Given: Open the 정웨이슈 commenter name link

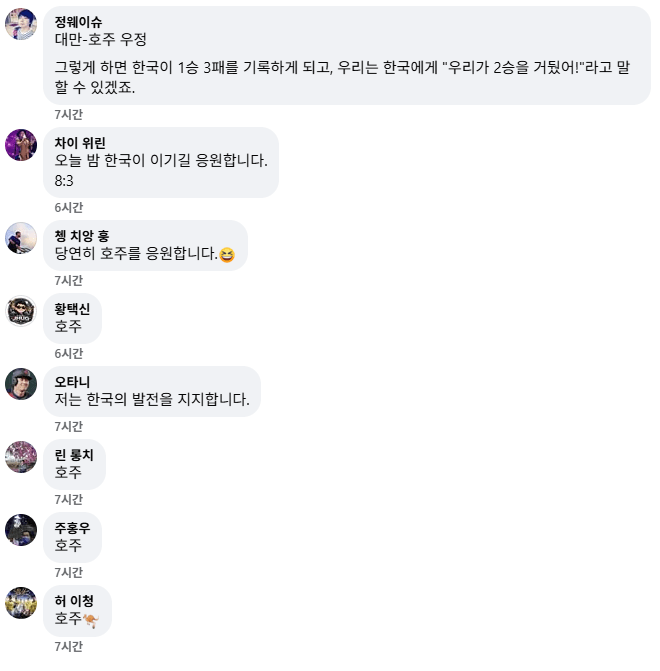Looking at the screenshot, I should click(x=79, y=23).
